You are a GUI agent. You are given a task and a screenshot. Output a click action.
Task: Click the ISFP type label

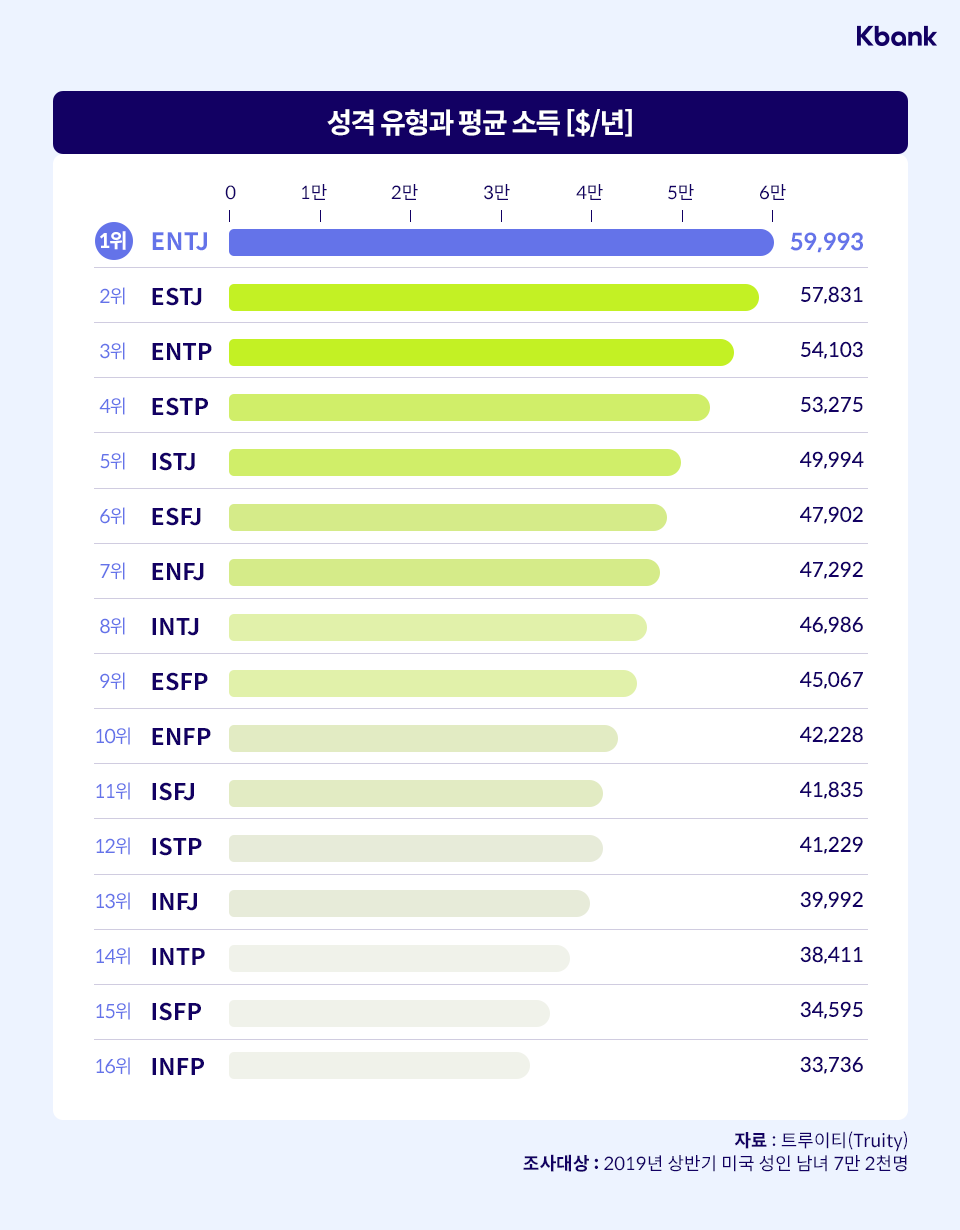[177, 1012]
